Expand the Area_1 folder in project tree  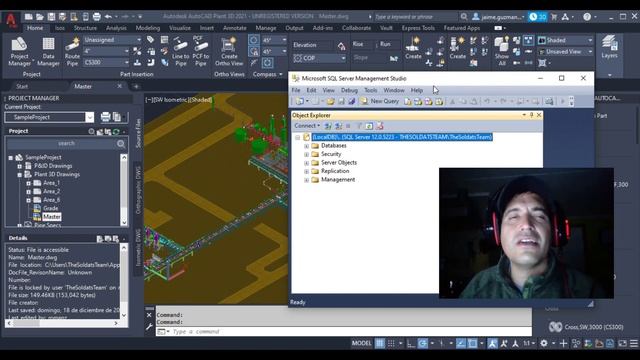pyautogui.click(x=28, y=183)
